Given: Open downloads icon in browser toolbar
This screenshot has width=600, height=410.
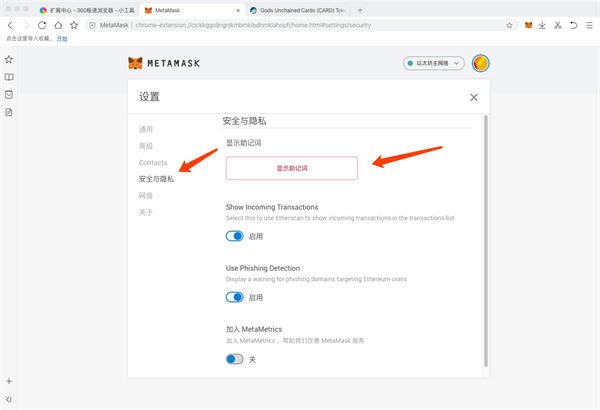Looking at the screenshot, I should [x=542, y=25].
